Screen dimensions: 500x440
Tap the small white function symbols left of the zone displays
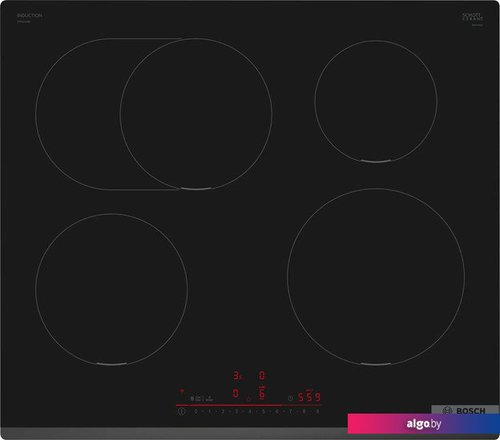click(x=202, y=398)
